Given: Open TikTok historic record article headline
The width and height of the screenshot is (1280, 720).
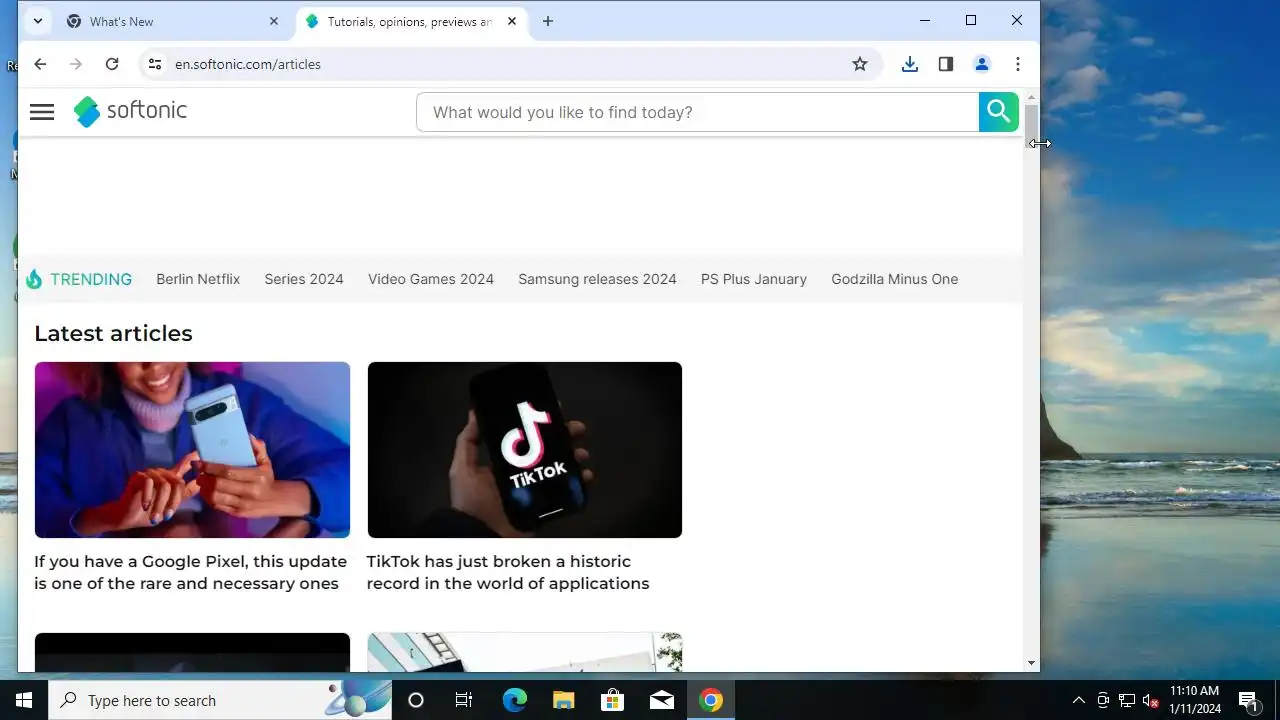Looking at the screenshot, I should point(508,572).
